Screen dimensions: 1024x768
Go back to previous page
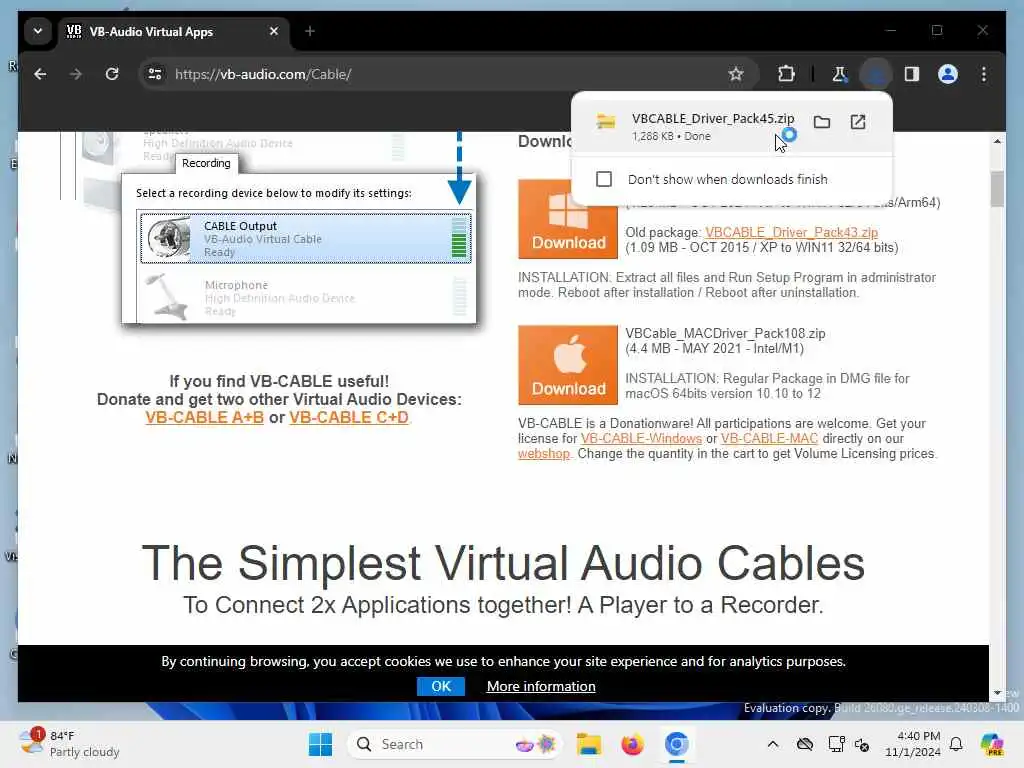(40, 74)
